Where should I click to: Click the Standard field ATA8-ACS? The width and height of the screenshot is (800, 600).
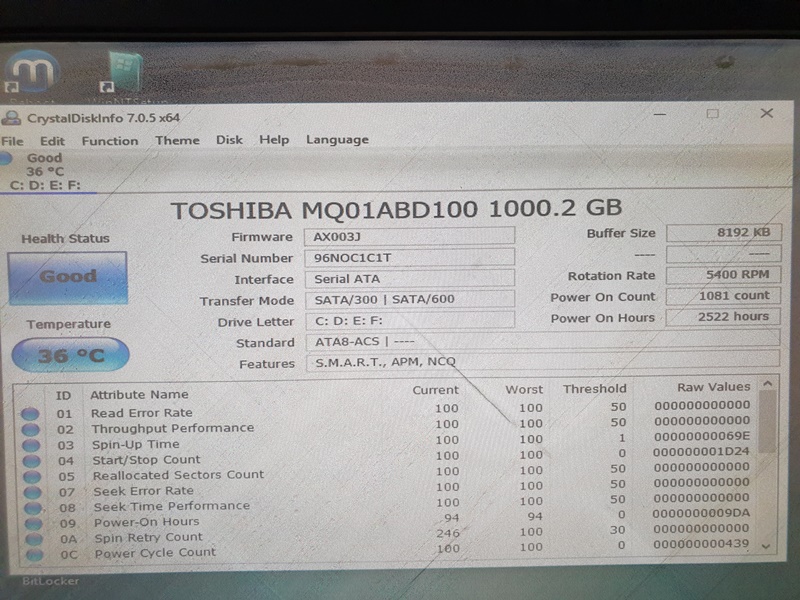543,340
